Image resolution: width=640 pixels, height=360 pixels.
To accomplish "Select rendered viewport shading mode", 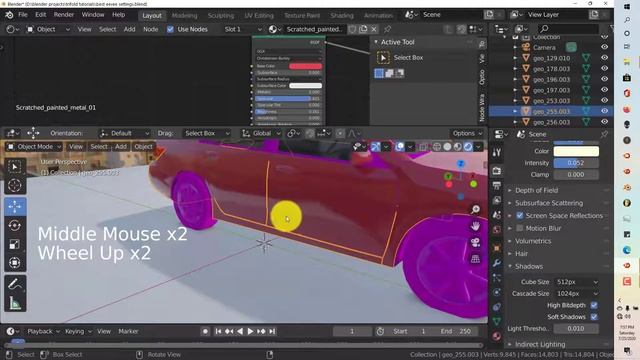I will tap(468, 147).
